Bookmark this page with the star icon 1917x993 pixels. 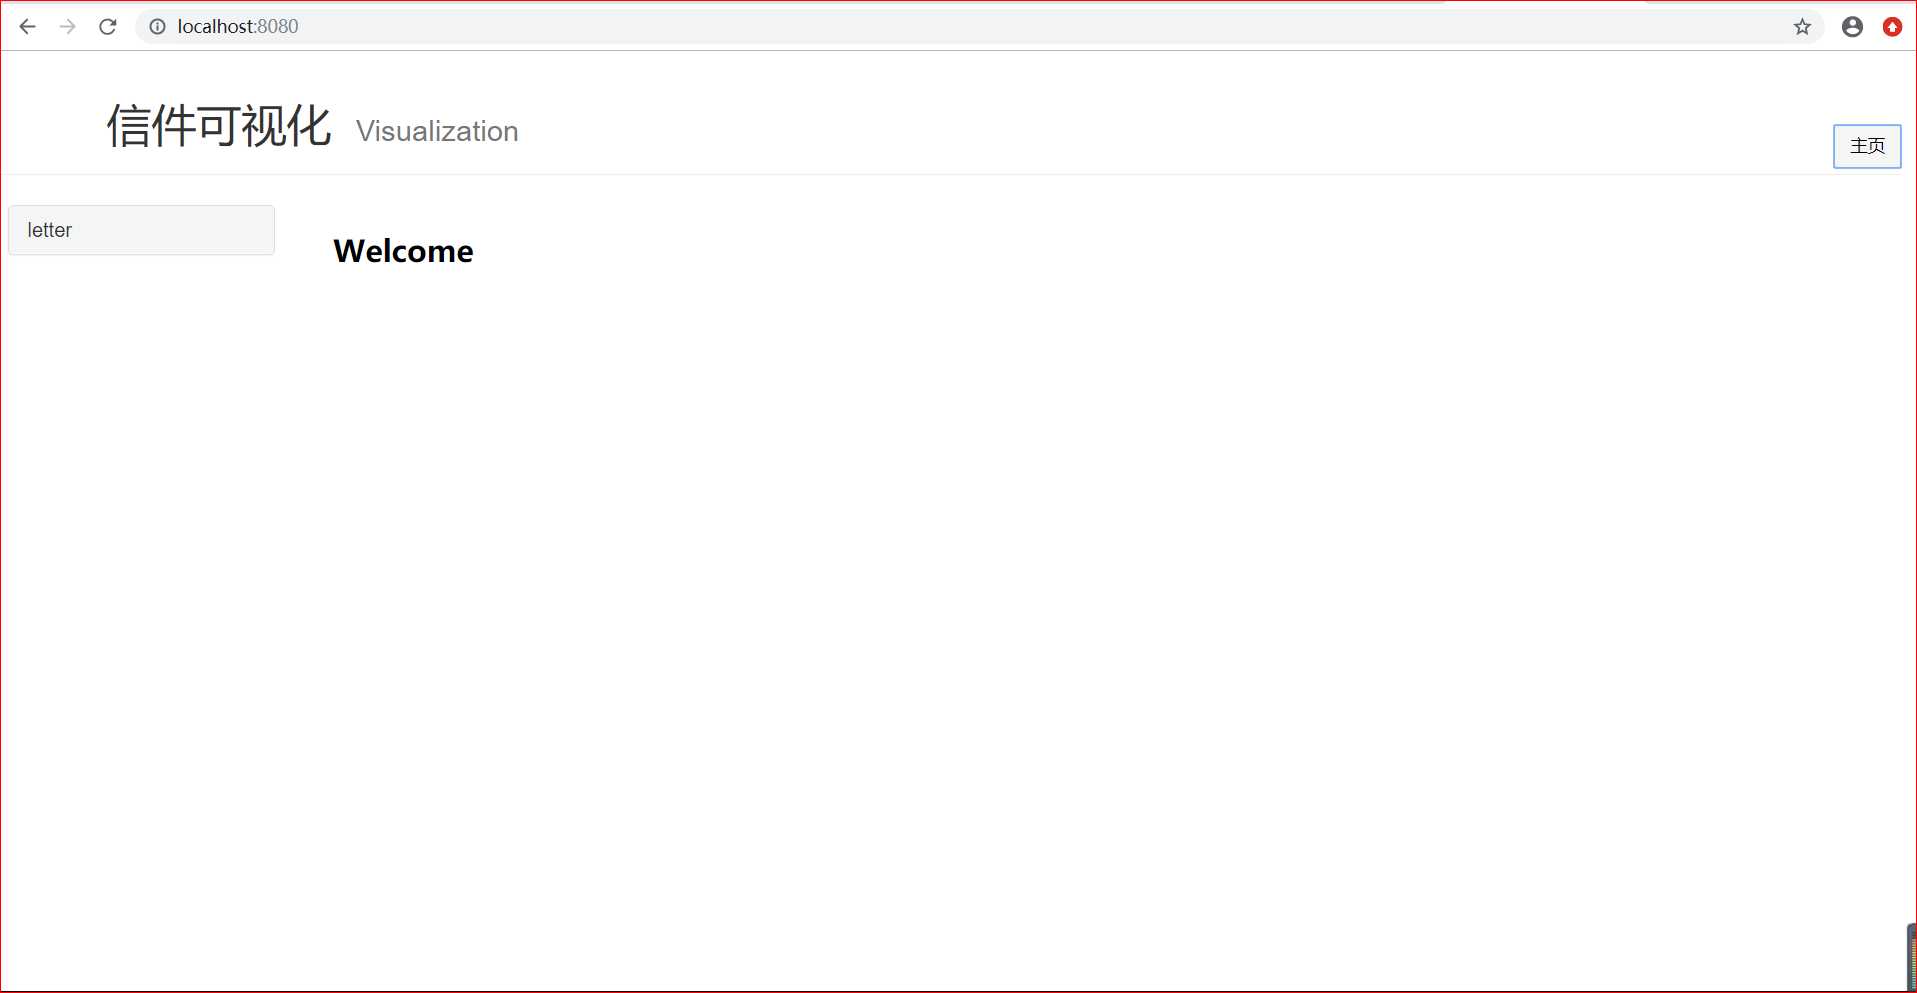(1802, 27)
